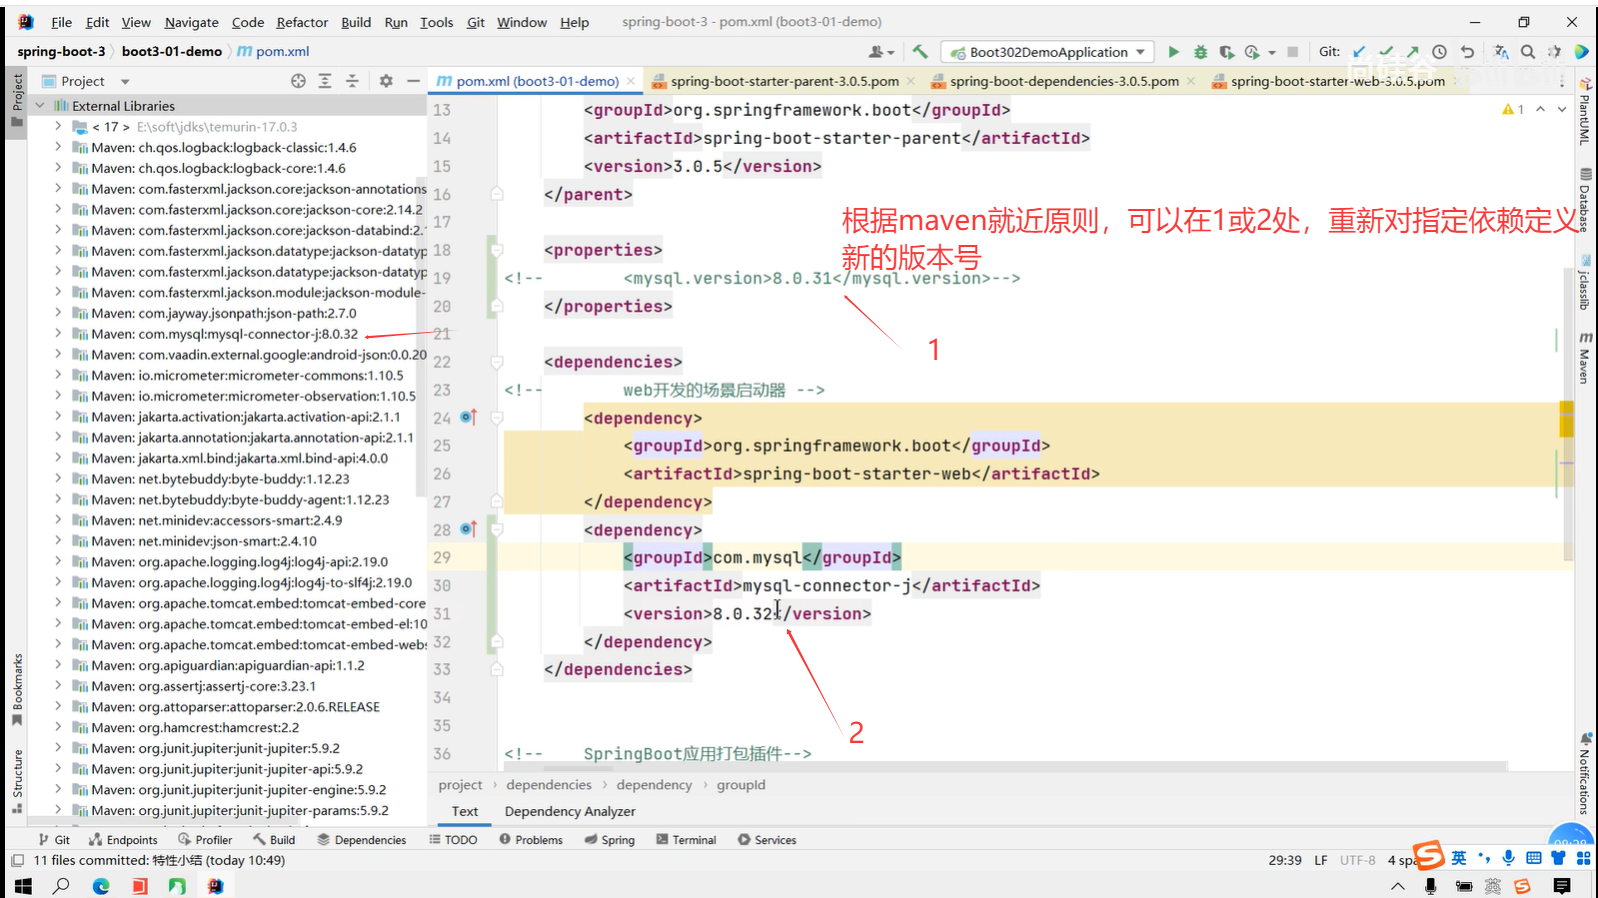Open the Database side tool window
This screenshot has height=898, width=1598.
[x=1585, y=200]
